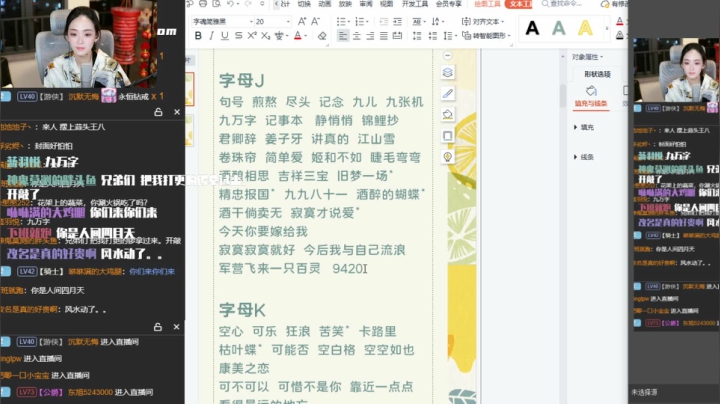Open the 切换 transitions tab
The width and height of the screenshot is (720, 404).
(x=304, y=4)
